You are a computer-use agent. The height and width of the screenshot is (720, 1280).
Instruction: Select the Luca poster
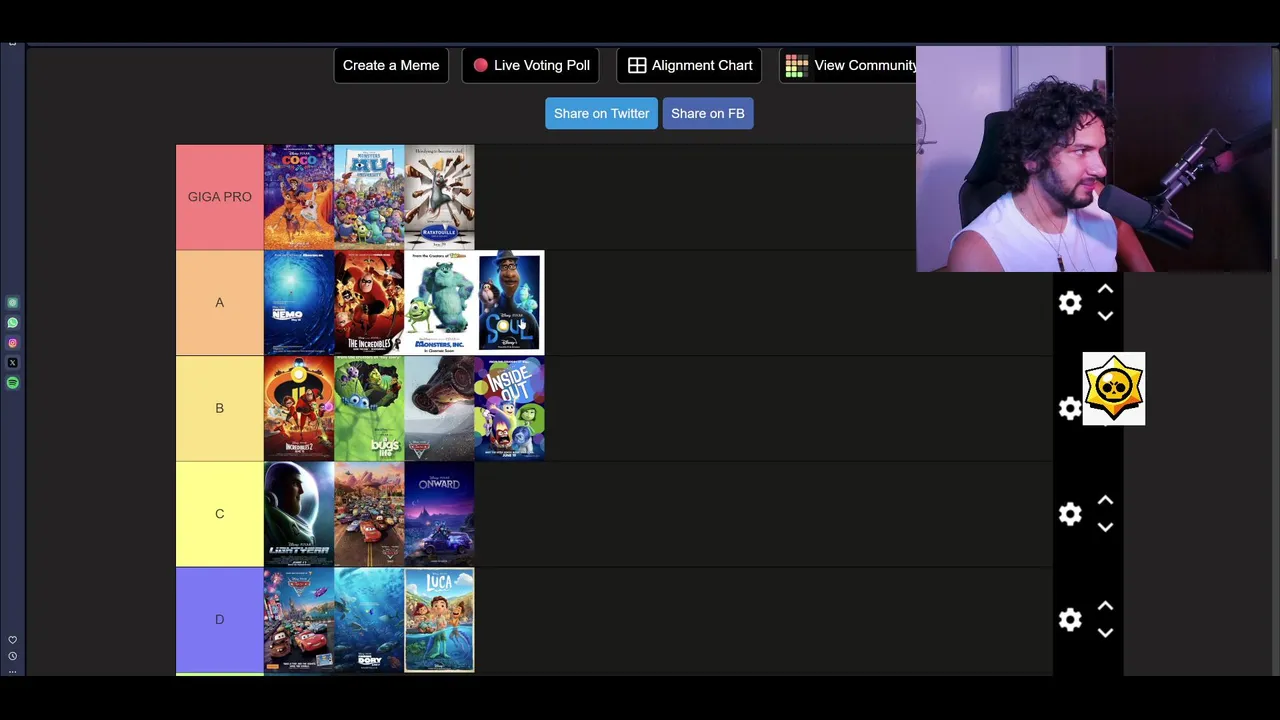pos(439,620)
